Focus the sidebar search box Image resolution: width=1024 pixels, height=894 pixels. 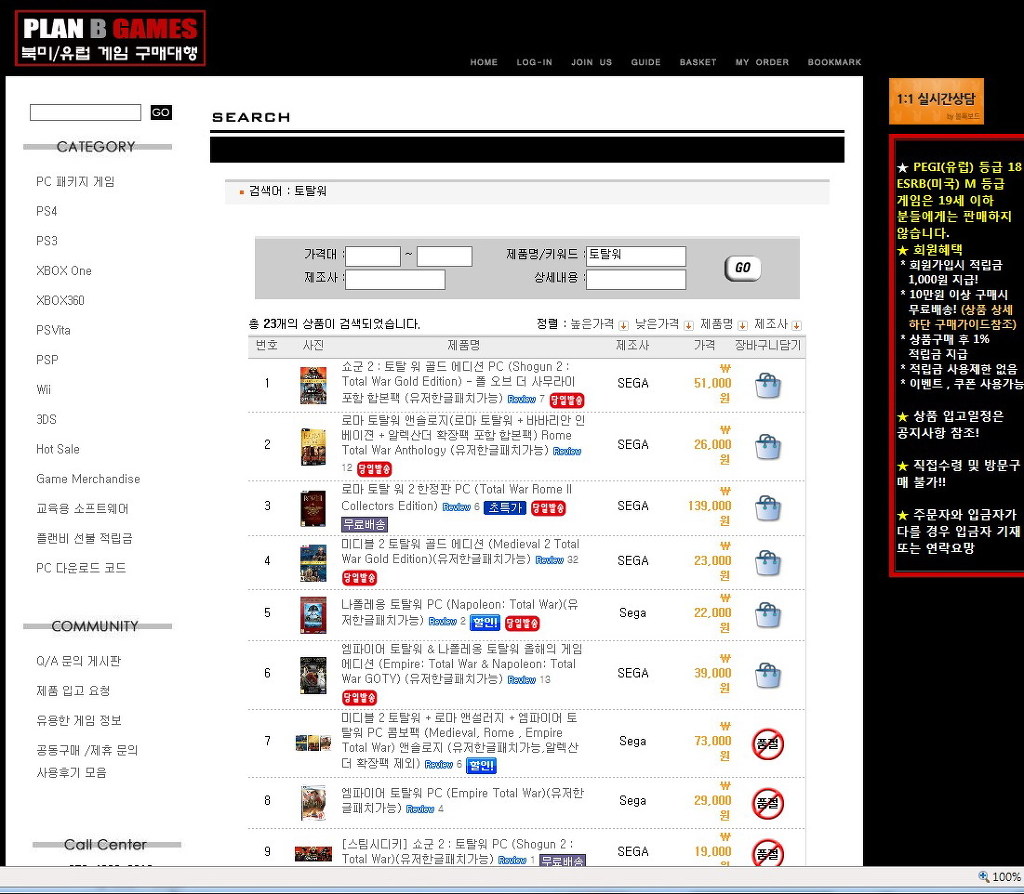point(86,112)
